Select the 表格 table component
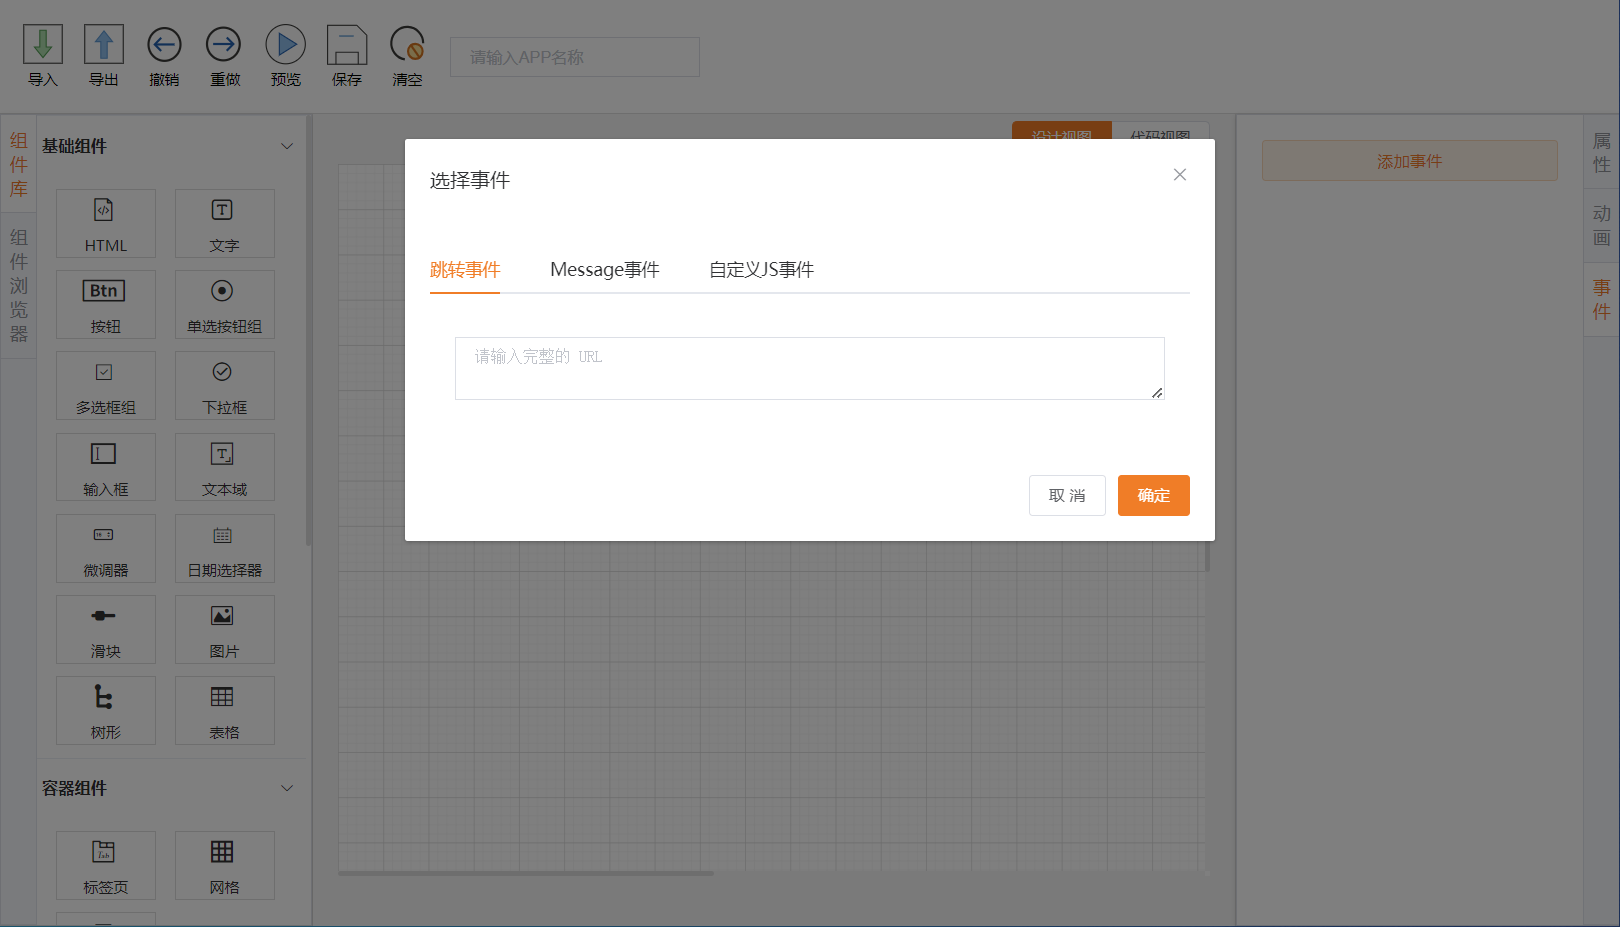1620x927 pixels. tap(225, 710)
